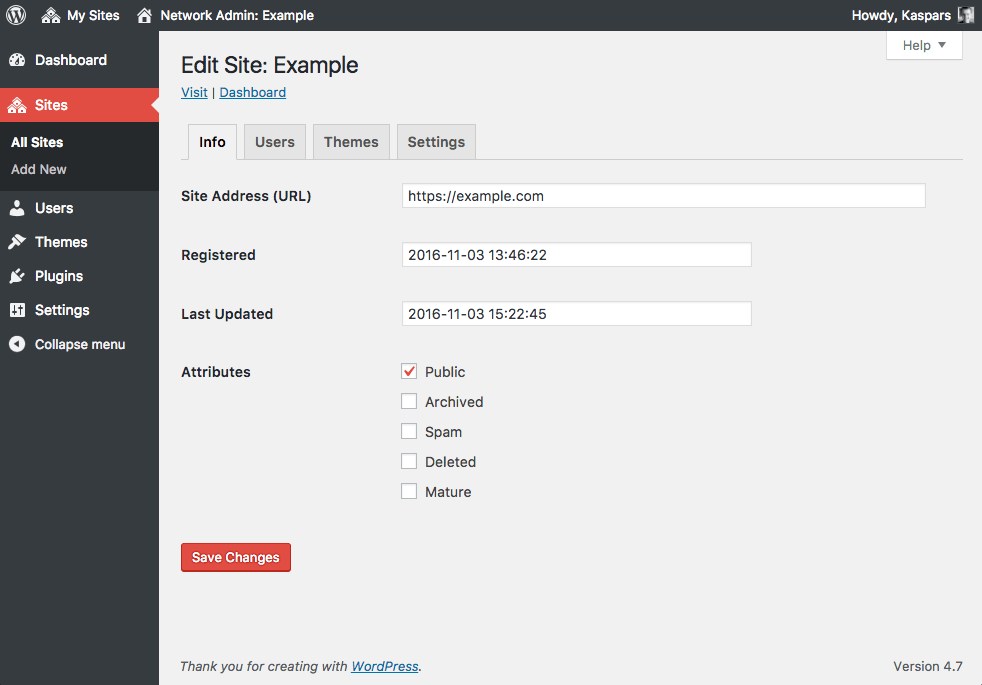The height and width of the screenshot is (685, 982).
Task: Enable the Archived attribute
Action: (409, 401)
